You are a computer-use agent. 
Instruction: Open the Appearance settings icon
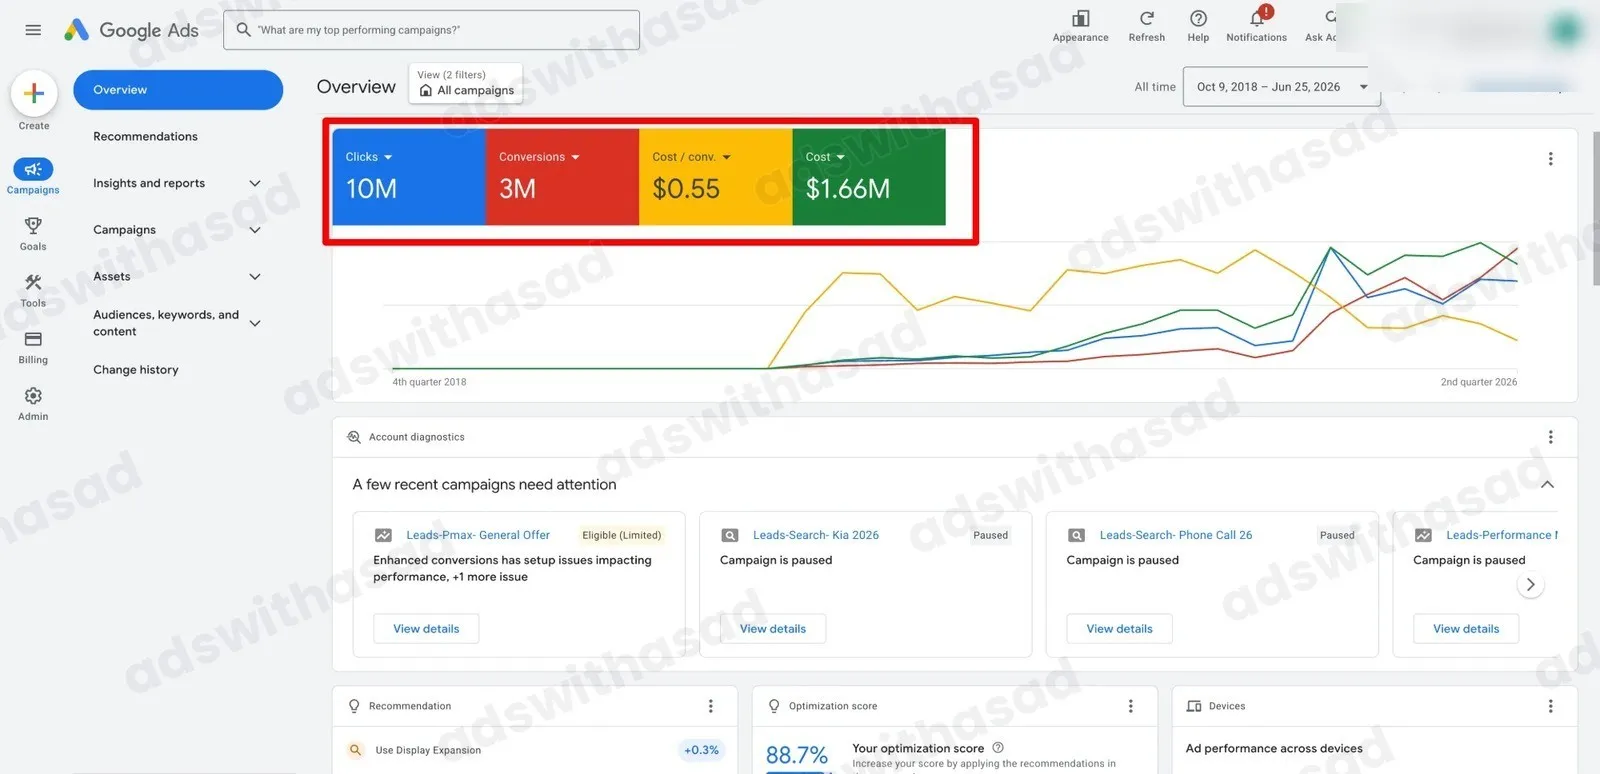[1080, 18]
